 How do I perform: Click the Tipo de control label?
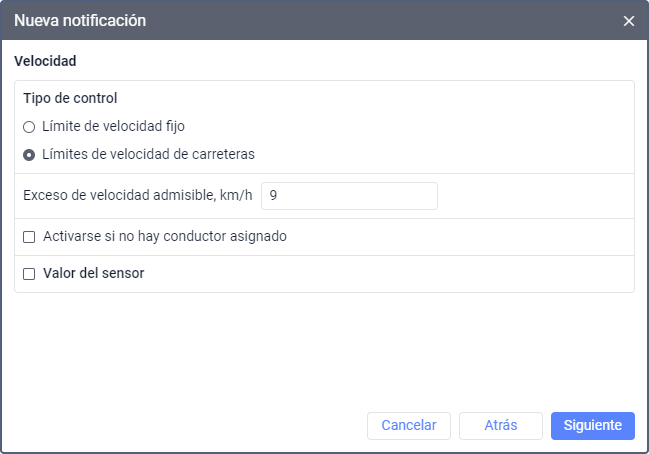(70, 99)
